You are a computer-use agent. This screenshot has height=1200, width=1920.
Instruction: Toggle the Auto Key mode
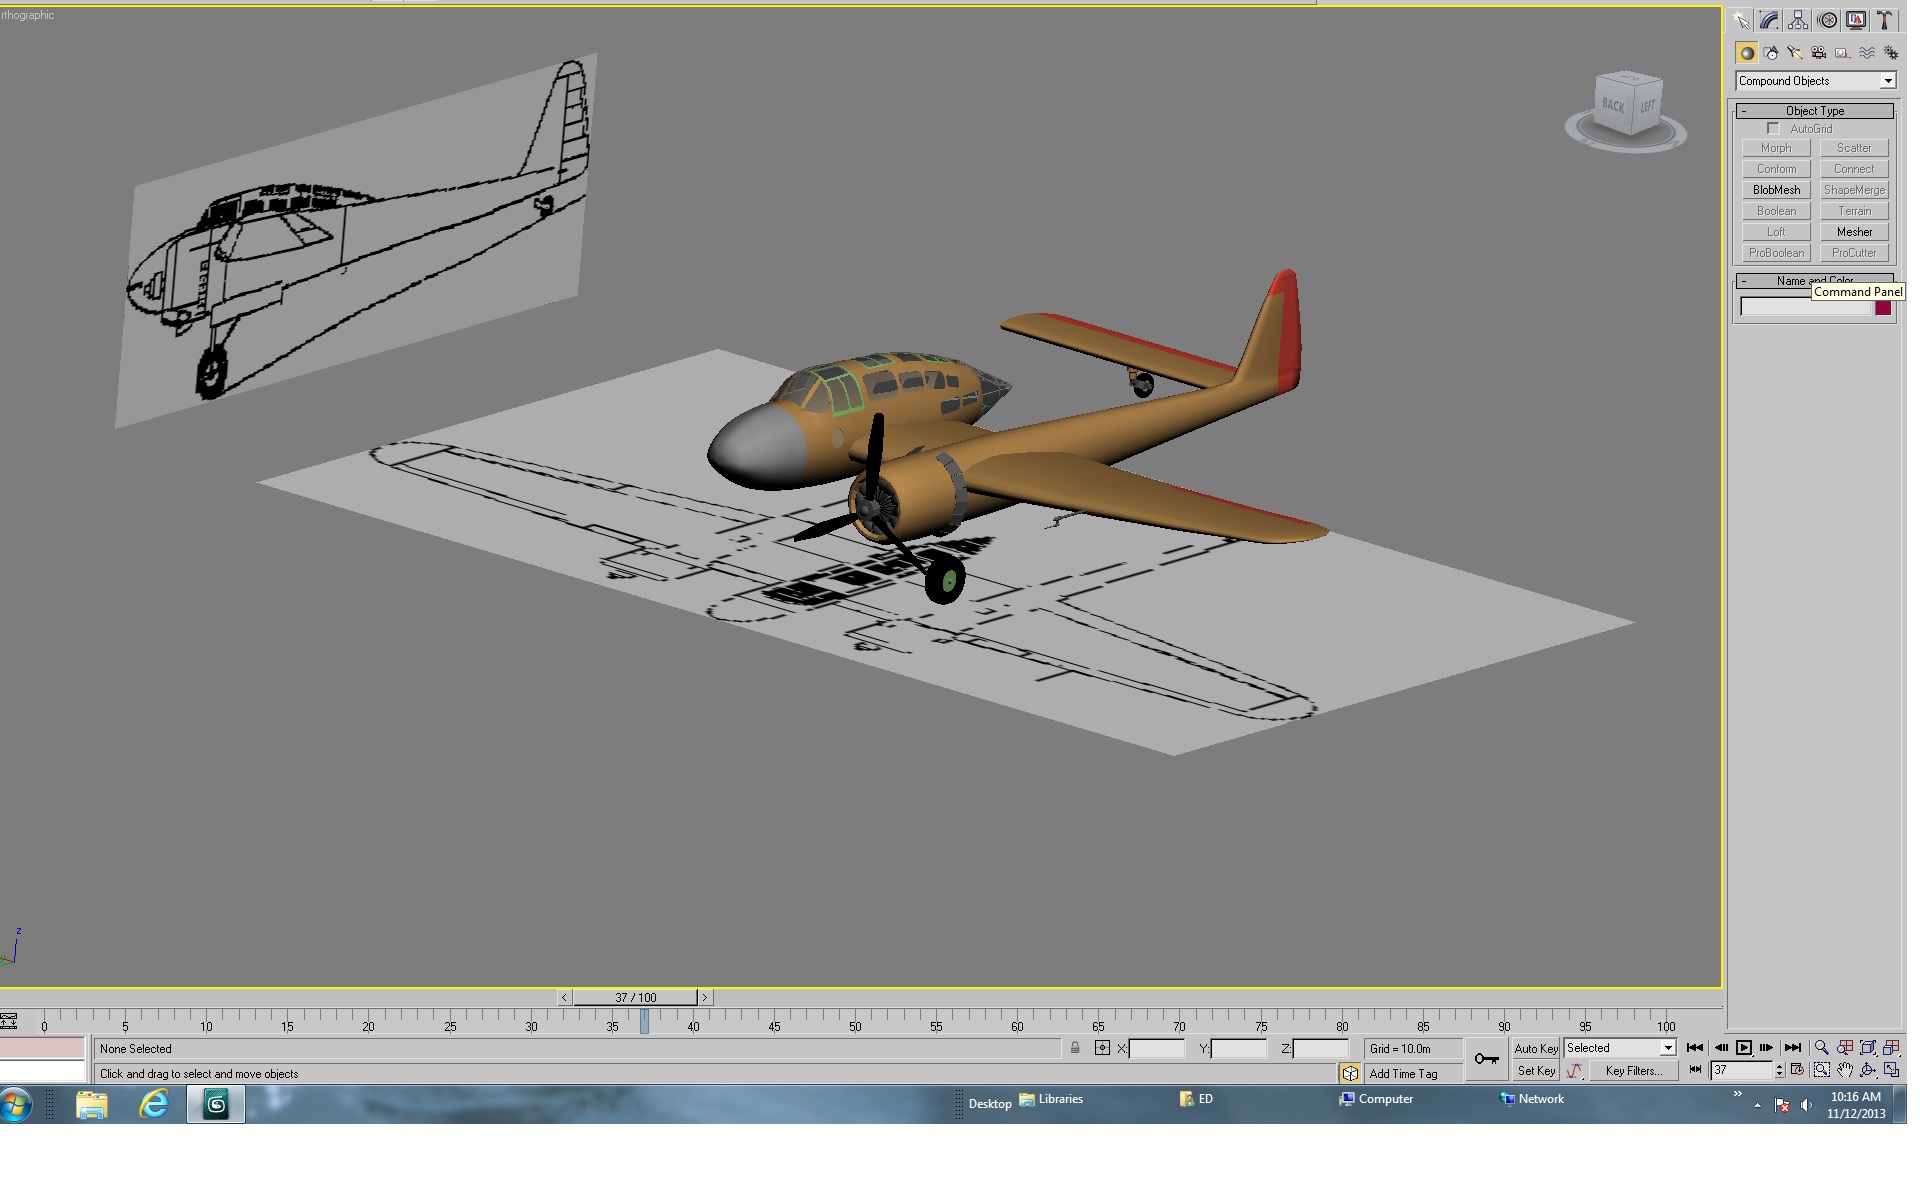(1536, 1049)
